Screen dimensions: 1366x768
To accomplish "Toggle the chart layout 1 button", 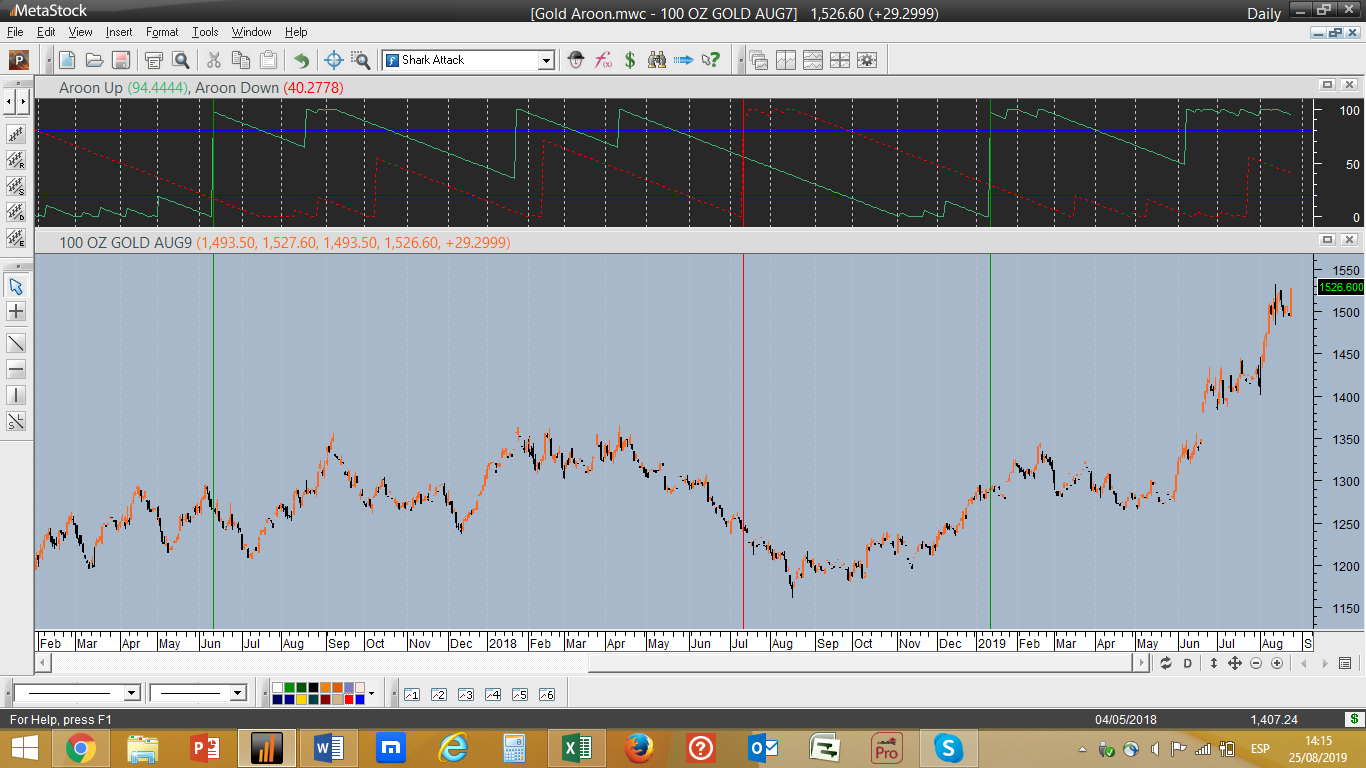I will pos(411,694).
